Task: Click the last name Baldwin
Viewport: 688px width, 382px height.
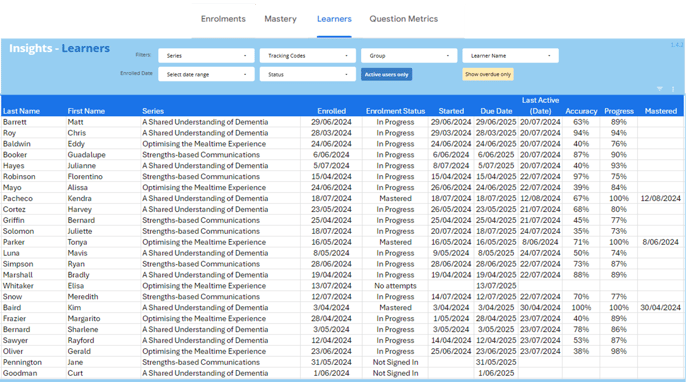Action: [17, 144]
